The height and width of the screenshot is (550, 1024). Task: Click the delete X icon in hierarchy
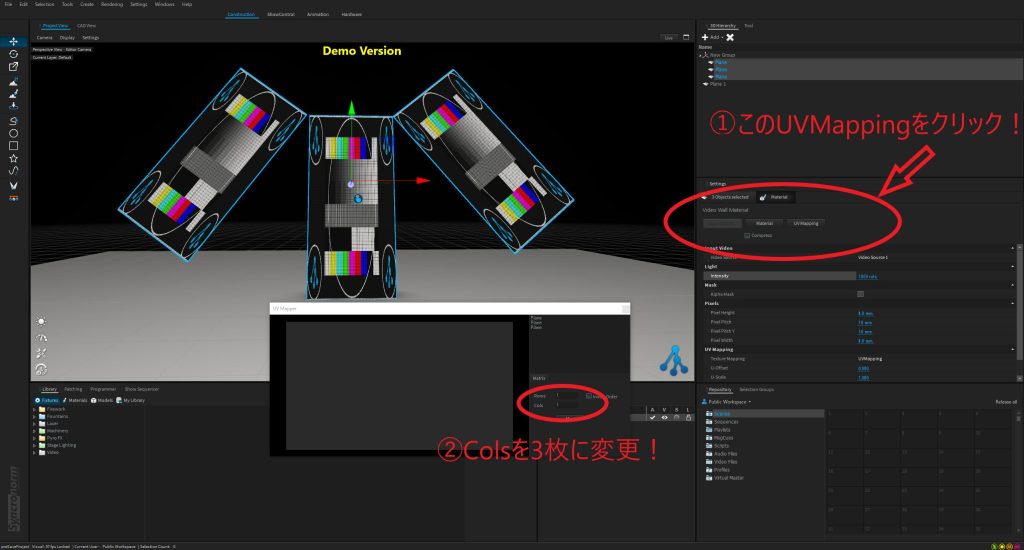tap(730, 37)
